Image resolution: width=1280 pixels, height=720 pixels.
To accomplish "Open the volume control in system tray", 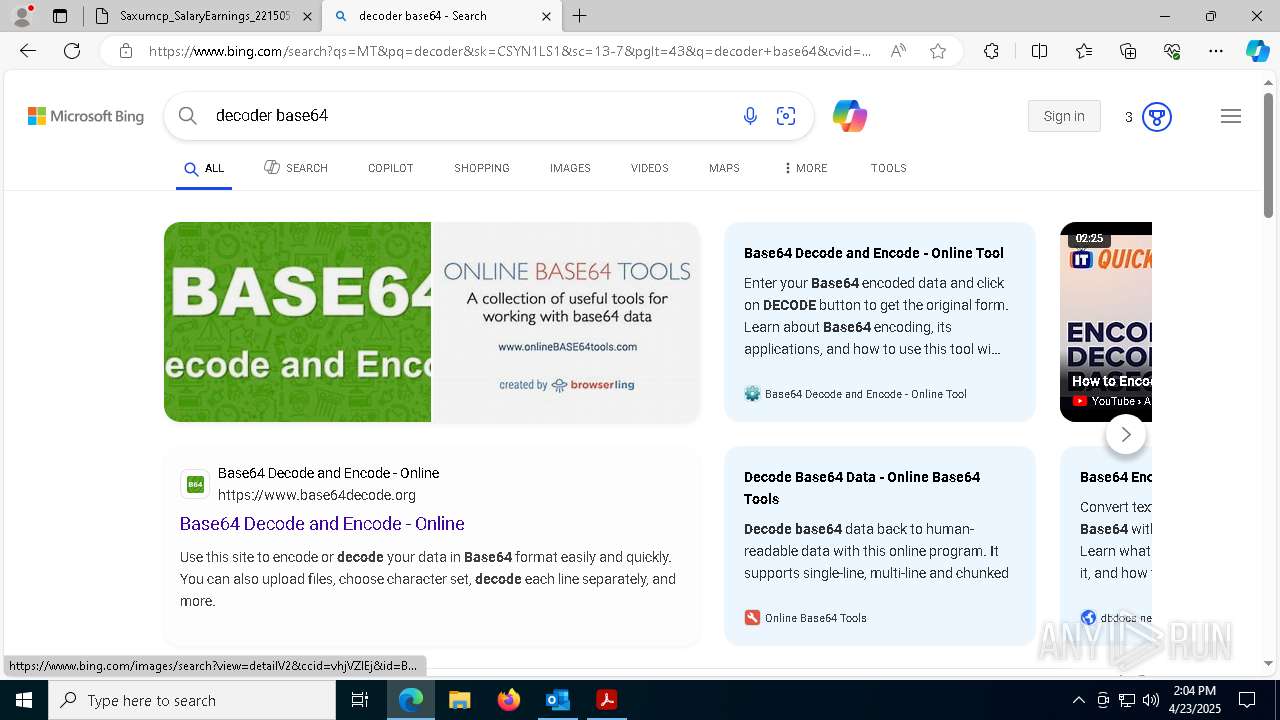I will [1151, 700].
